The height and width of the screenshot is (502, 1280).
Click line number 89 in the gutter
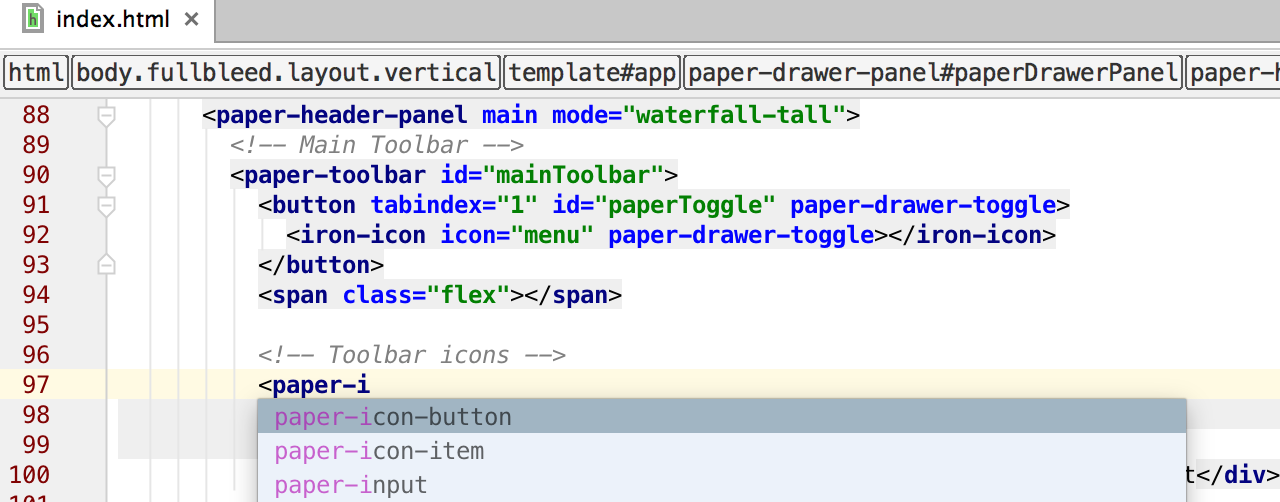coord(35,145)
